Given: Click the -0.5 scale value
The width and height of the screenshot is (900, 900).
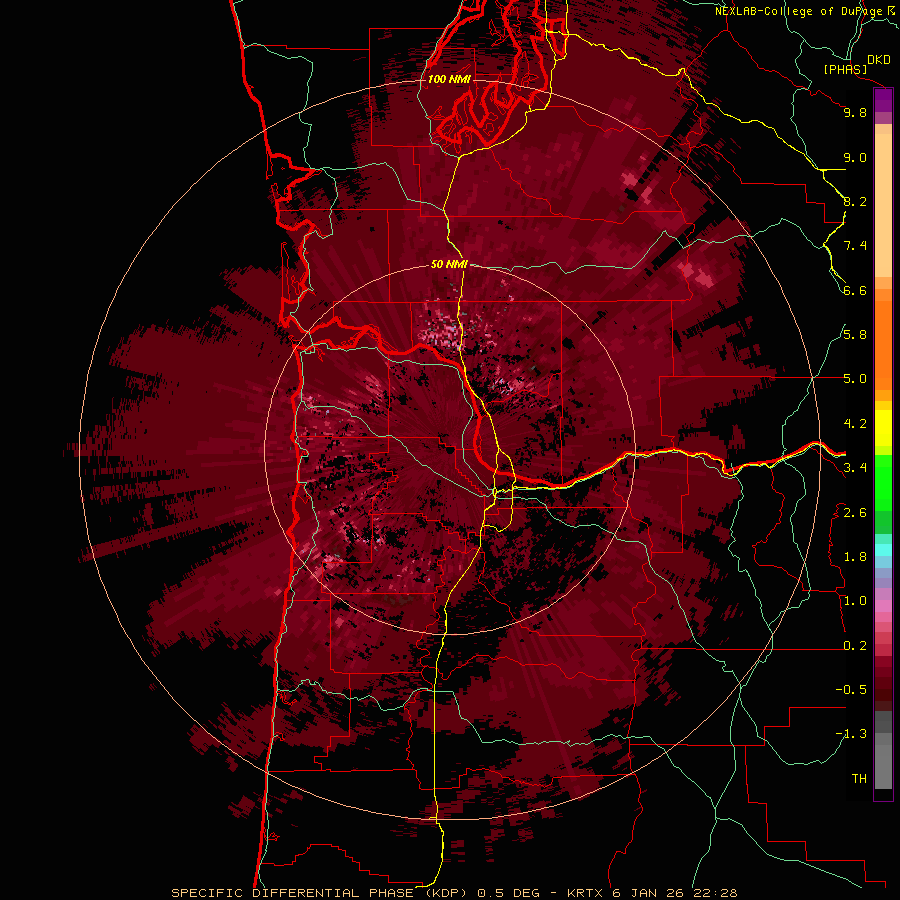Looking at the screenshot, I should (x=851, y=690).
